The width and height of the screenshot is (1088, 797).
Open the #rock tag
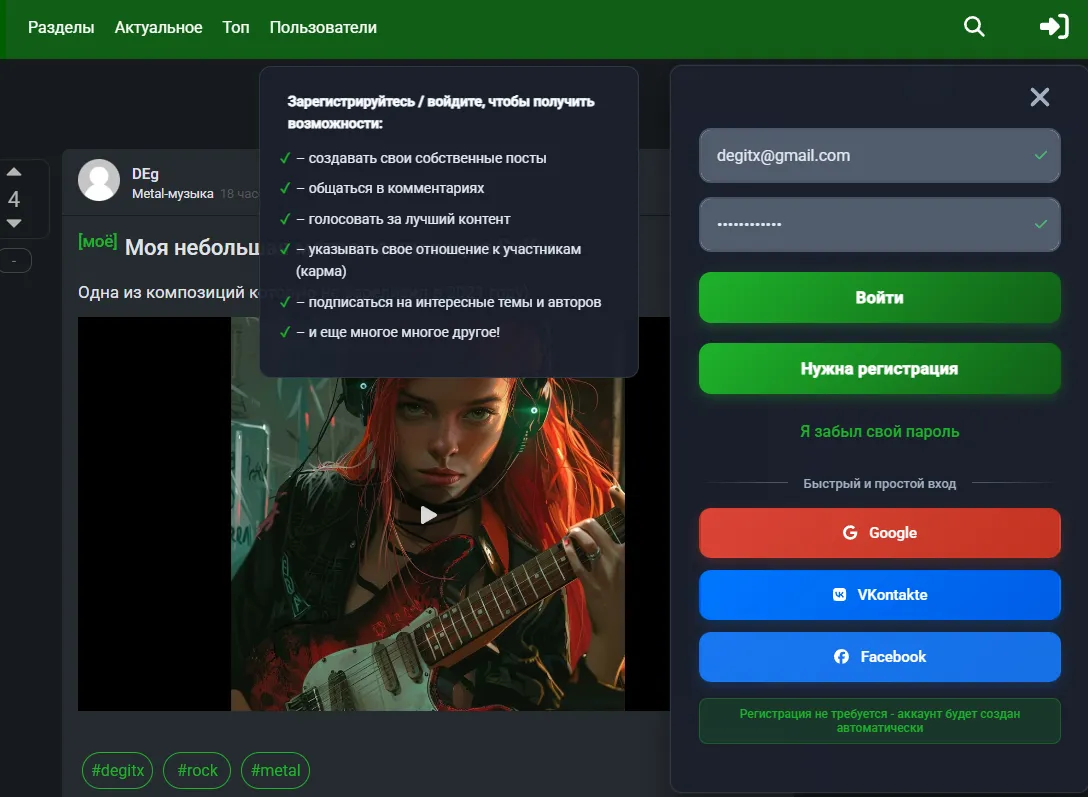(197, 770)
